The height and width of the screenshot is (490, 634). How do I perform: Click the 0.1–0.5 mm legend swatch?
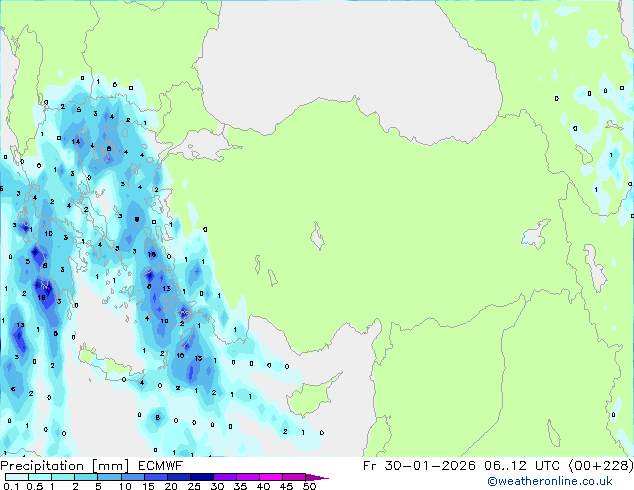17,477
